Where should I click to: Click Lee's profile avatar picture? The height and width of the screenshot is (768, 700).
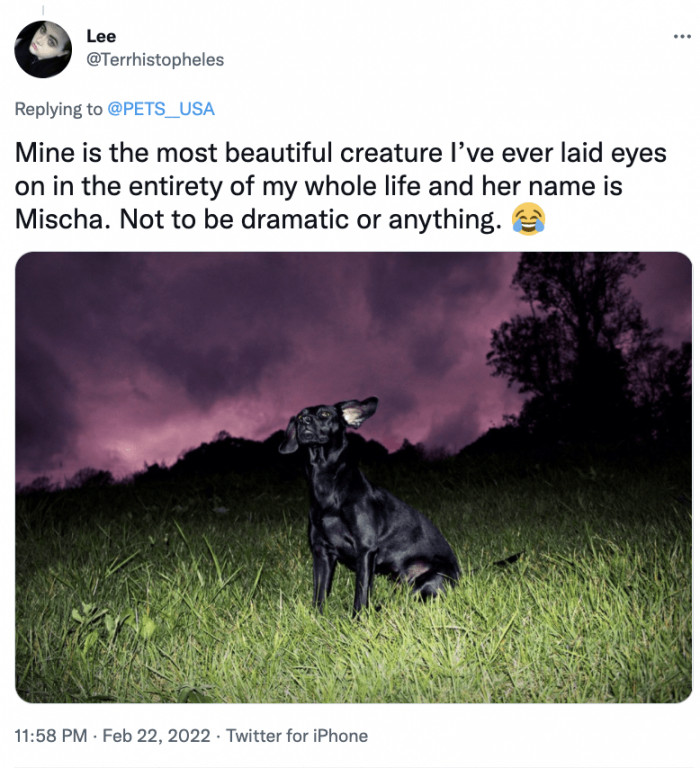click(x=43, y=49)
